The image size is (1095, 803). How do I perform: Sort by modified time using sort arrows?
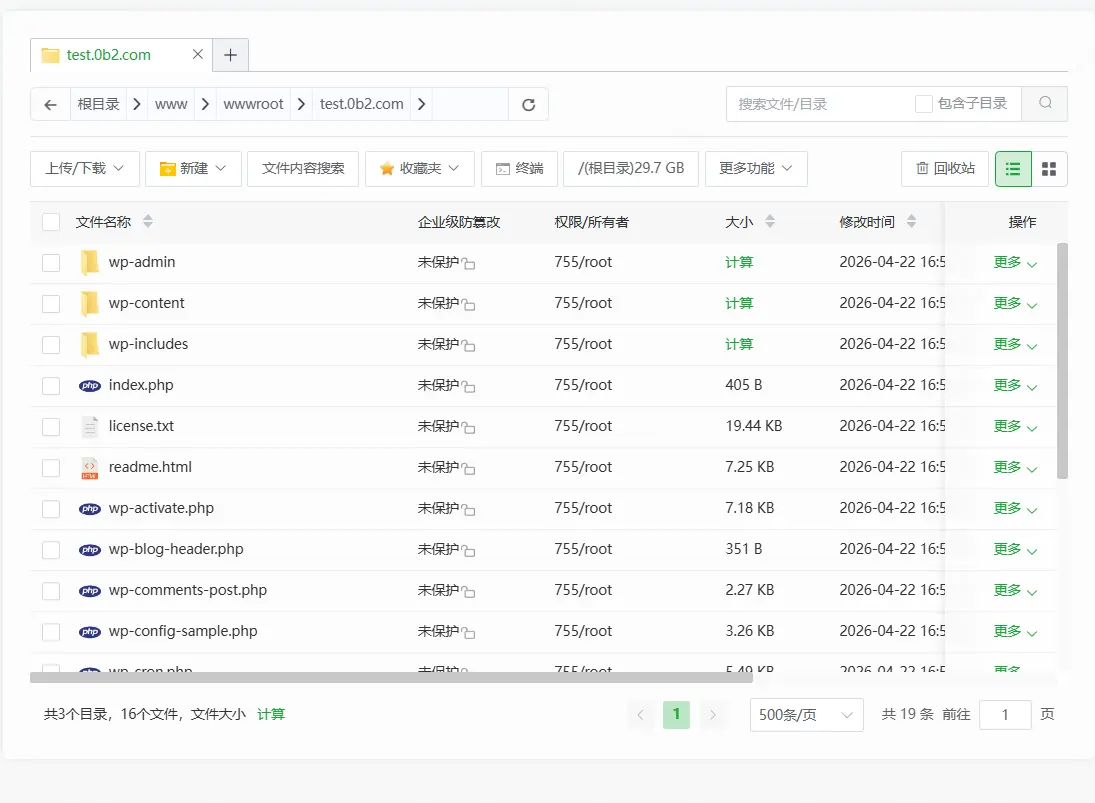point(911,222)
